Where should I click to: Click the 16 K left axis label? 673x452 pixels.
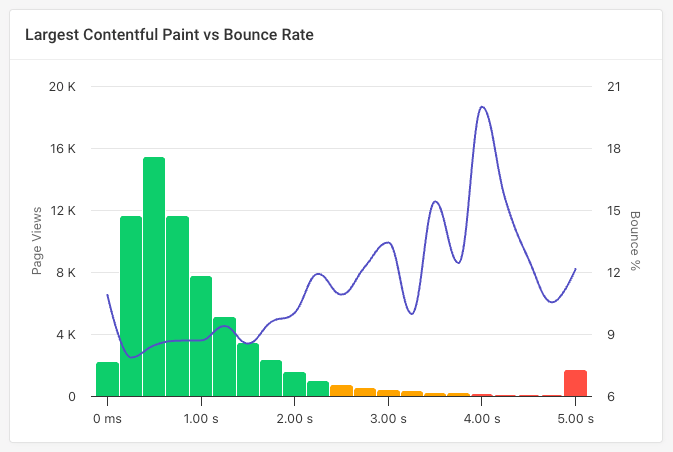pos(62,149)
